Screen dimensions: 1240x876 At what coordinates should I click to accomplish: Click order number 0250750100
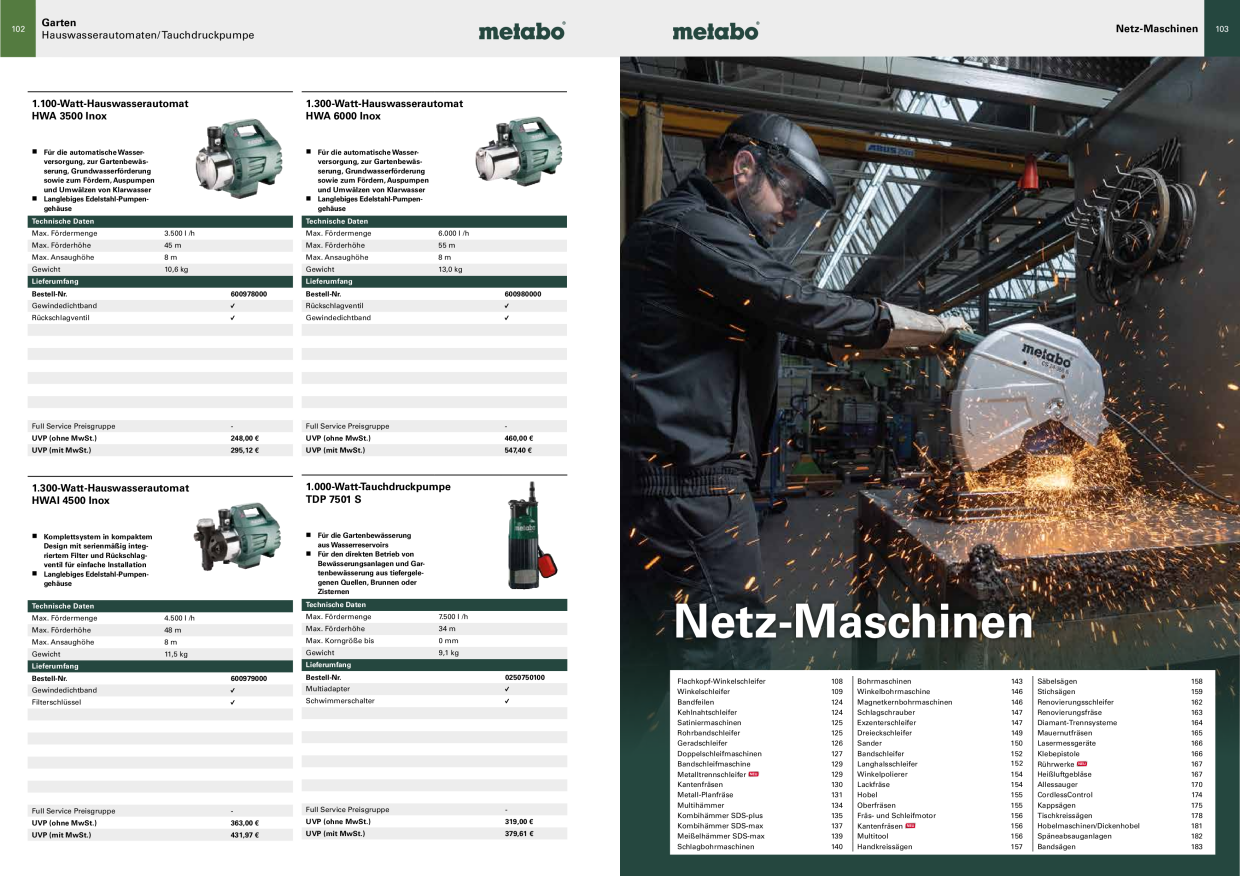pyautogui.click(x=524, y=677)
